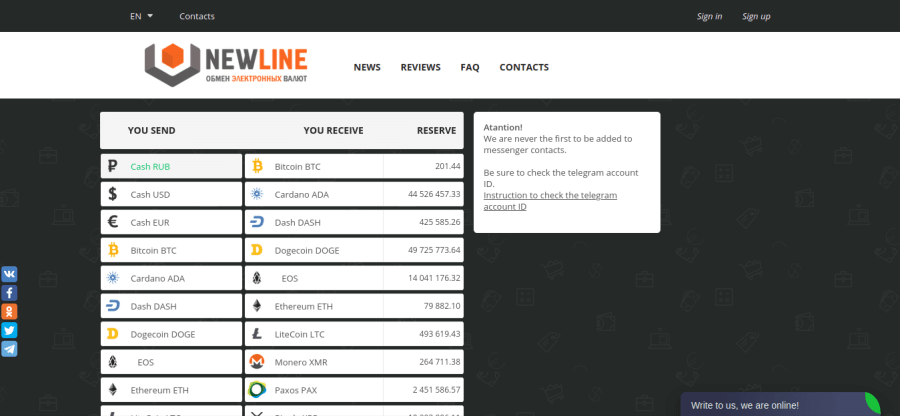Select Cash USD to send
Viewport: 900px width, 416px height.
(171, 195)
